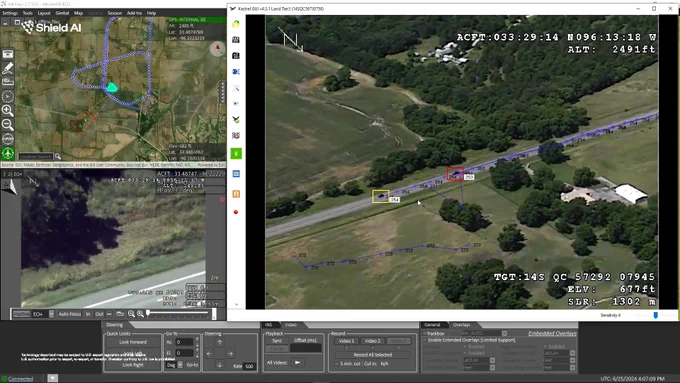
Task: Click the Video 1 record button
Action: (x=347, y=341)
